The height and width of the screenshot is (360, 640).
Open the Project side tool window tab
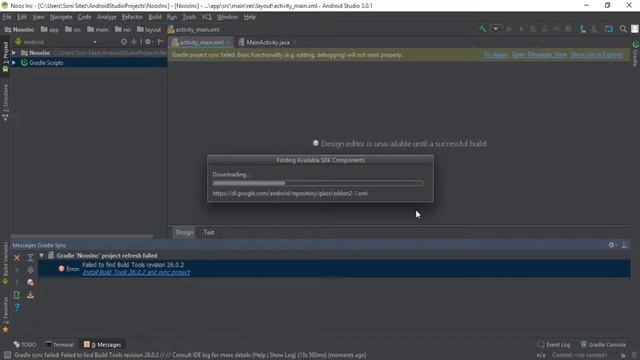coord(5,57)
